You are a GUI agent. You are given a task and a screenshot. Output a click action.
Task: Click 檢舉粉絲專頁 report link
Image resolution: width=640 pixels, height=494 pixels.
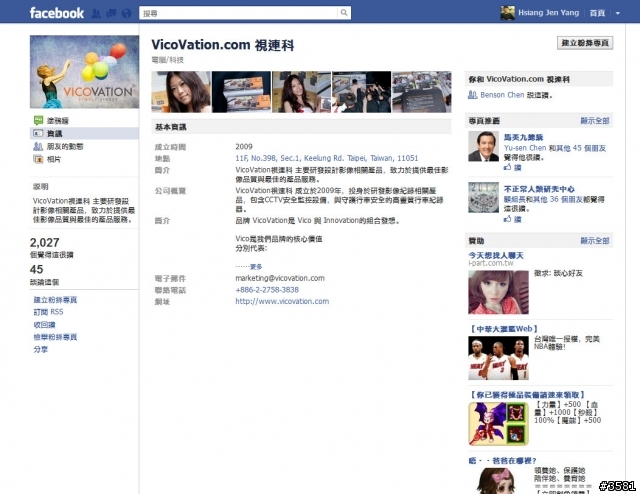coord(55,337)
